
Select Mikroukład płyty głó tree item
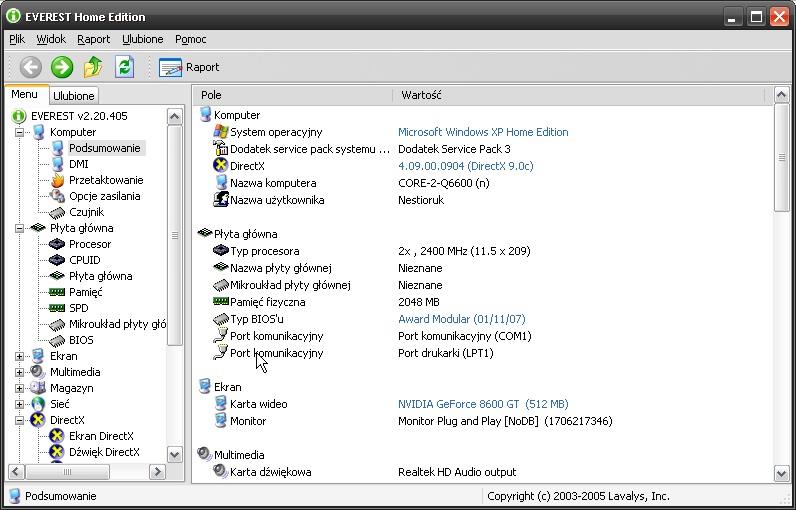[117, 324]
